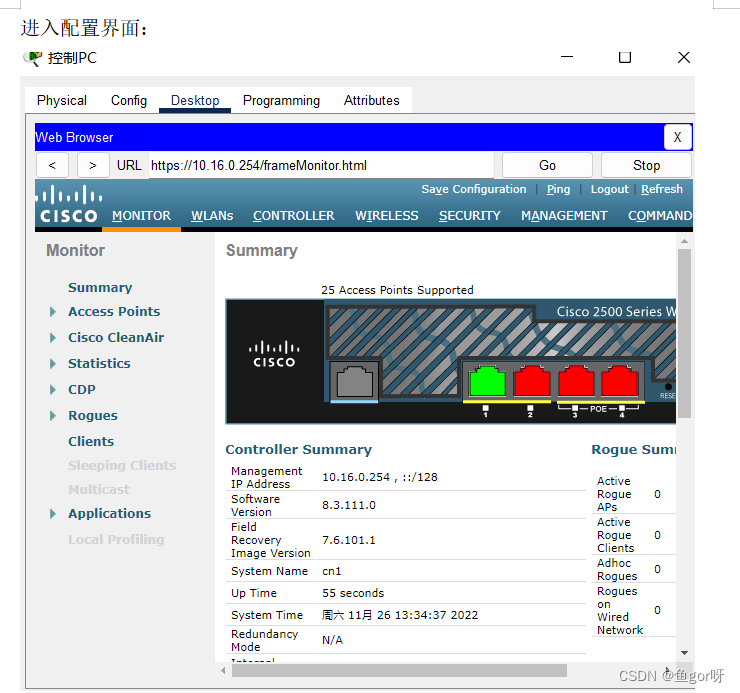Image resolution: width=740 pixels, height=693 pixels.
Task: Click Local Profiling in the sidebar
Action: click(x=116, y=540)
